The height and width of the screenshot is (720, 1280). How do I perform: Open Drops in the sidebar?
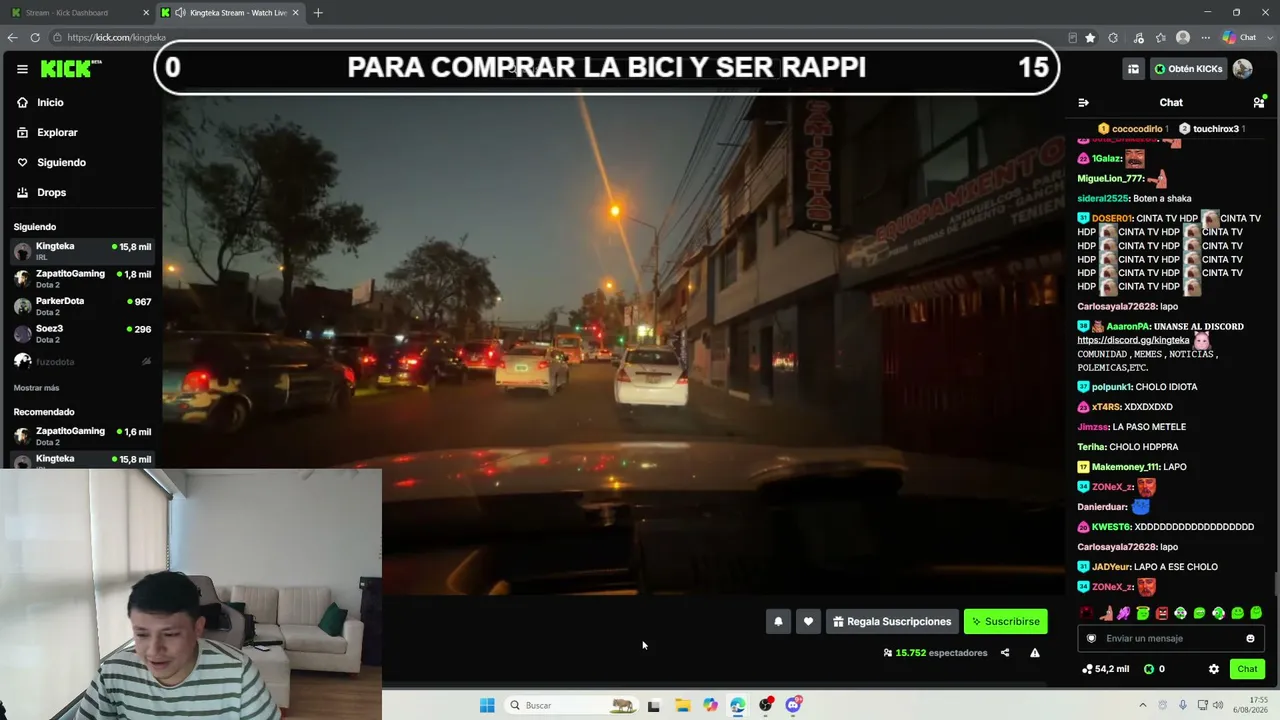[51, 192]
